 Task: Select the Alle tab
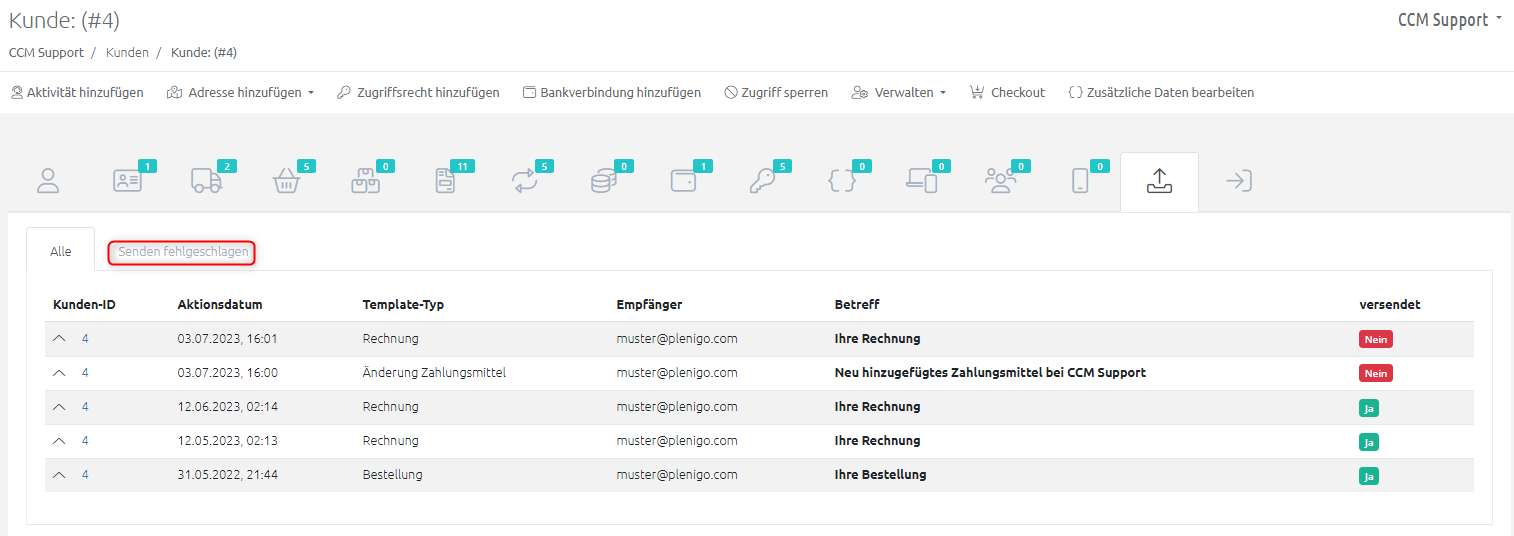61,252
